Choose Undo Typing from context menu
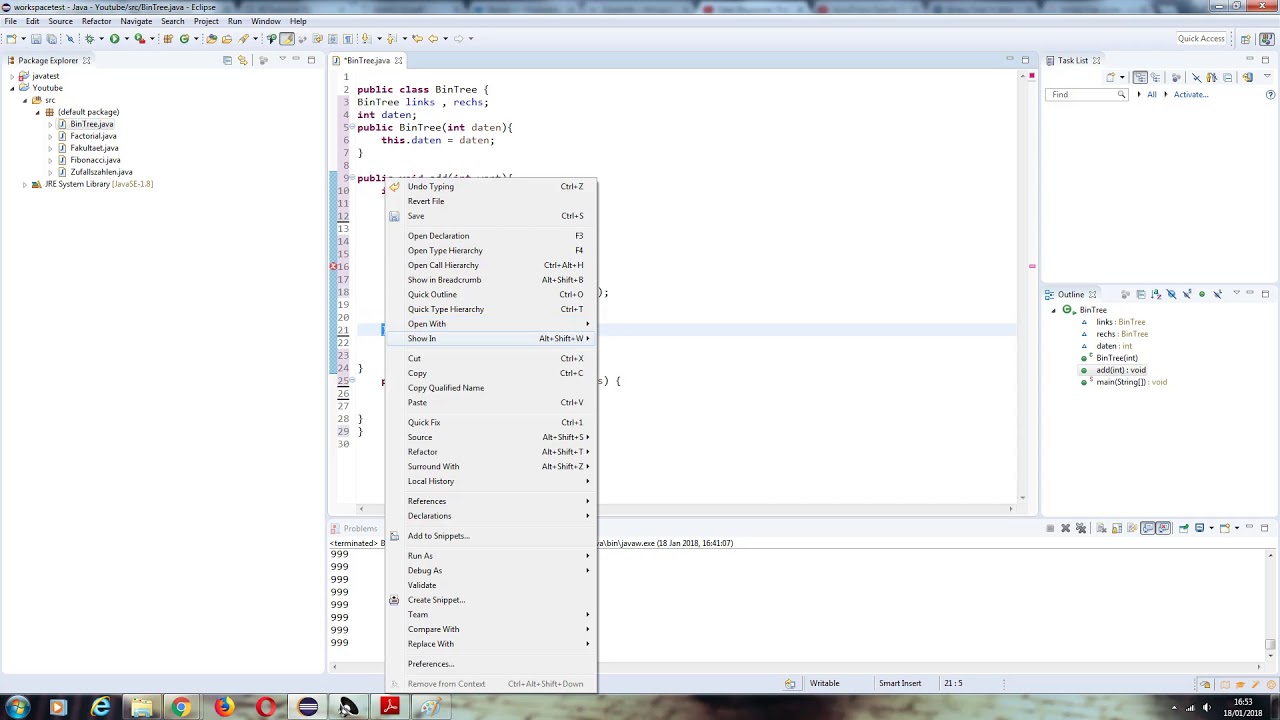 [491, 186]
